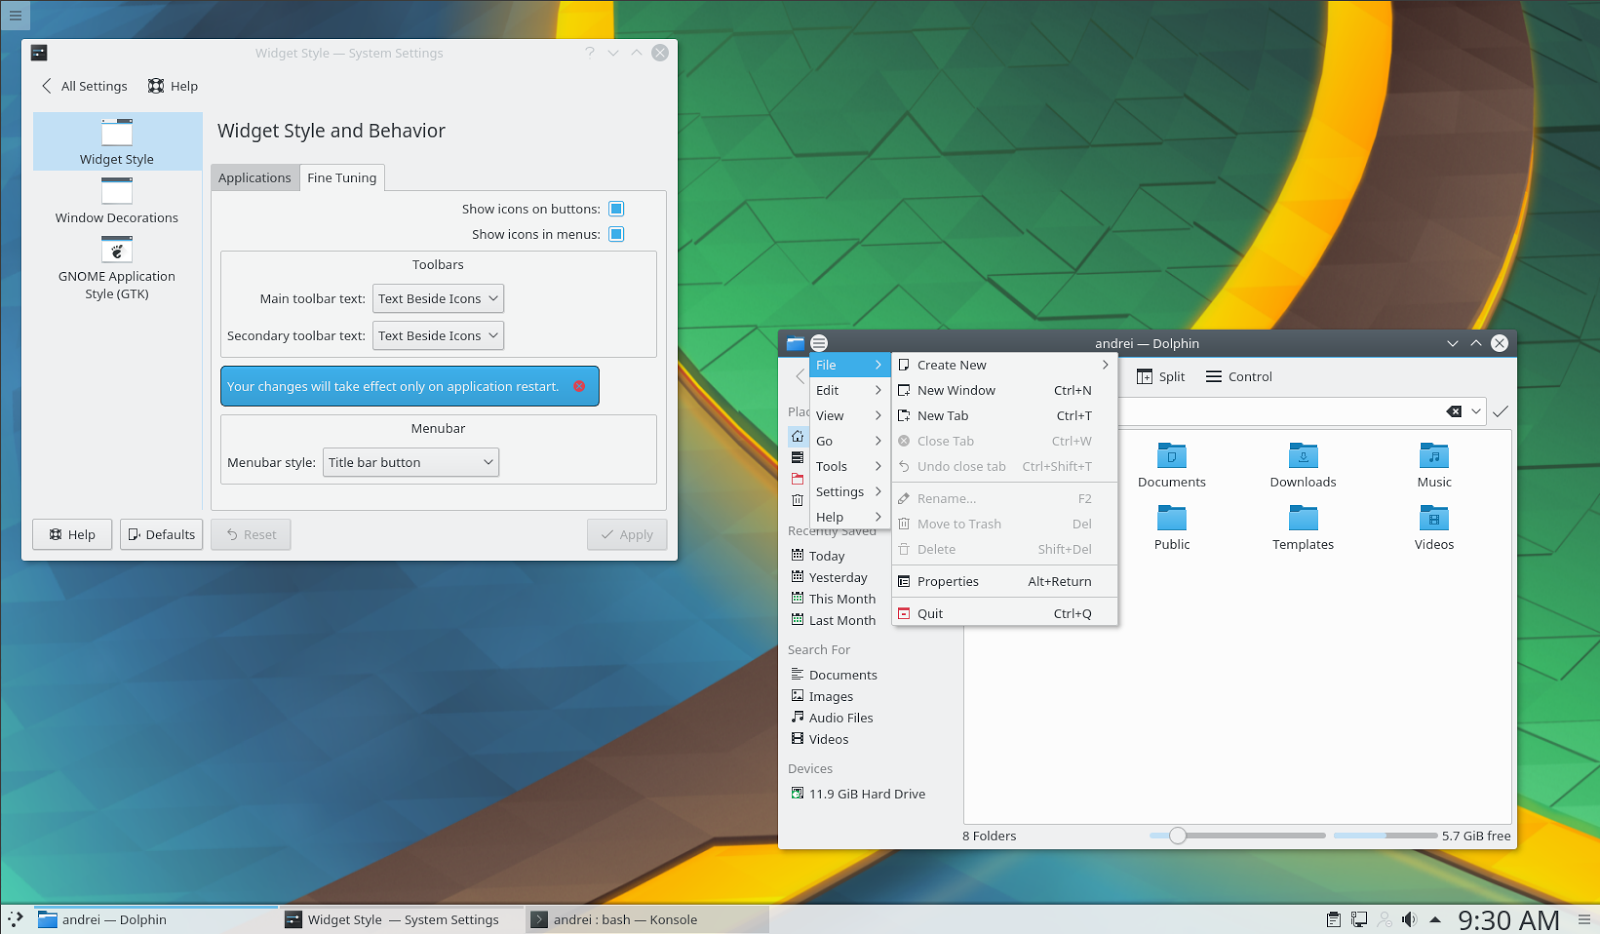The width and height of the screenshot is (1600, 934).
Task: Switch to the Applications tab
Action: [x=255, y=178]
